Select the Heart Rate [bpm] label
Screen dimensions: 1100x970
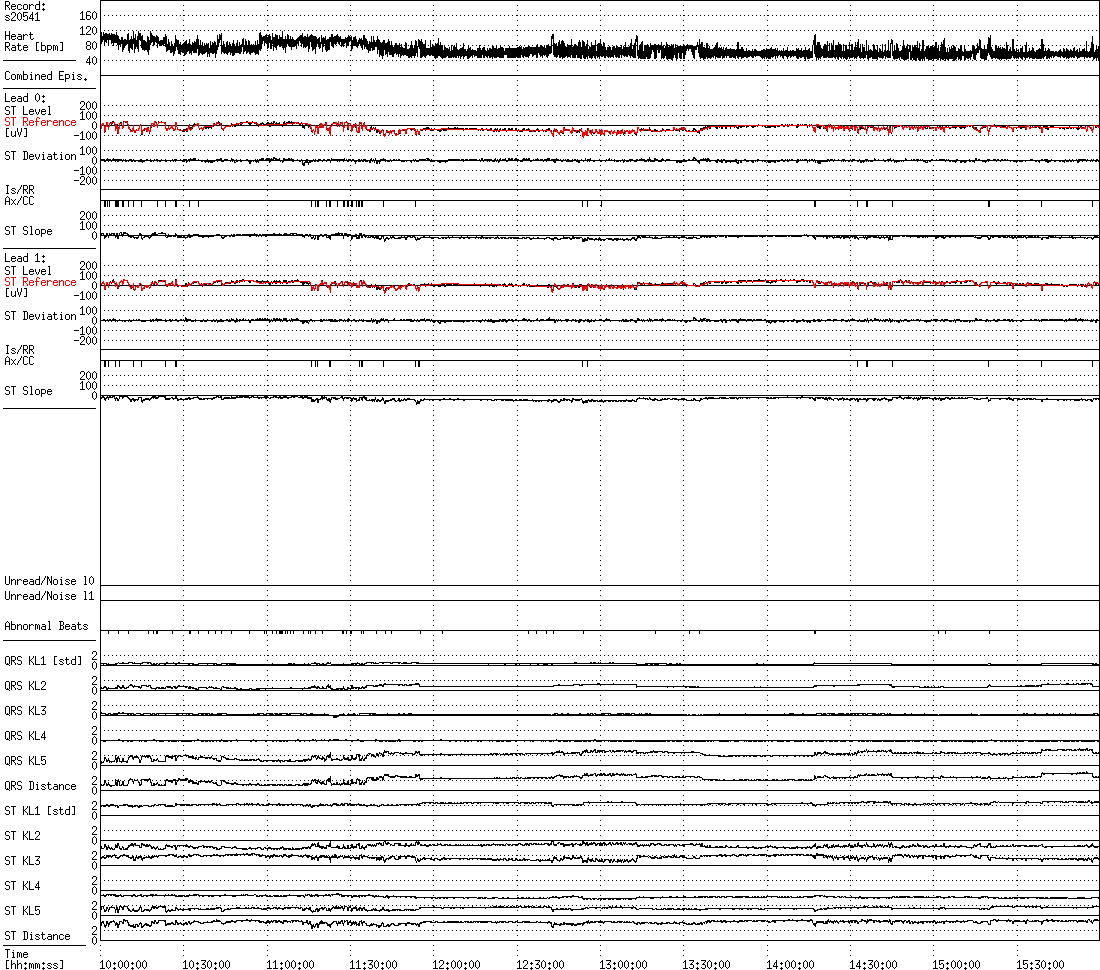pos(26,42)
